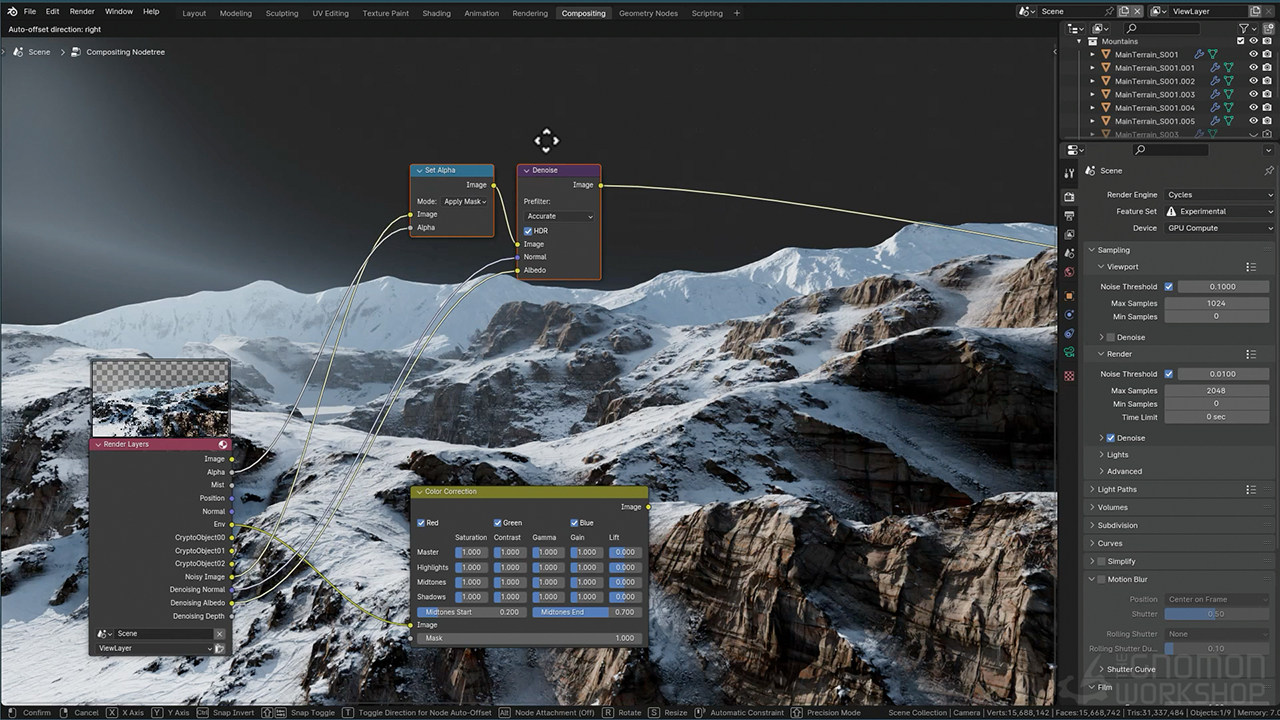Click the Render Max Samples field
1280x720 pixels.
coord(1216,391)
